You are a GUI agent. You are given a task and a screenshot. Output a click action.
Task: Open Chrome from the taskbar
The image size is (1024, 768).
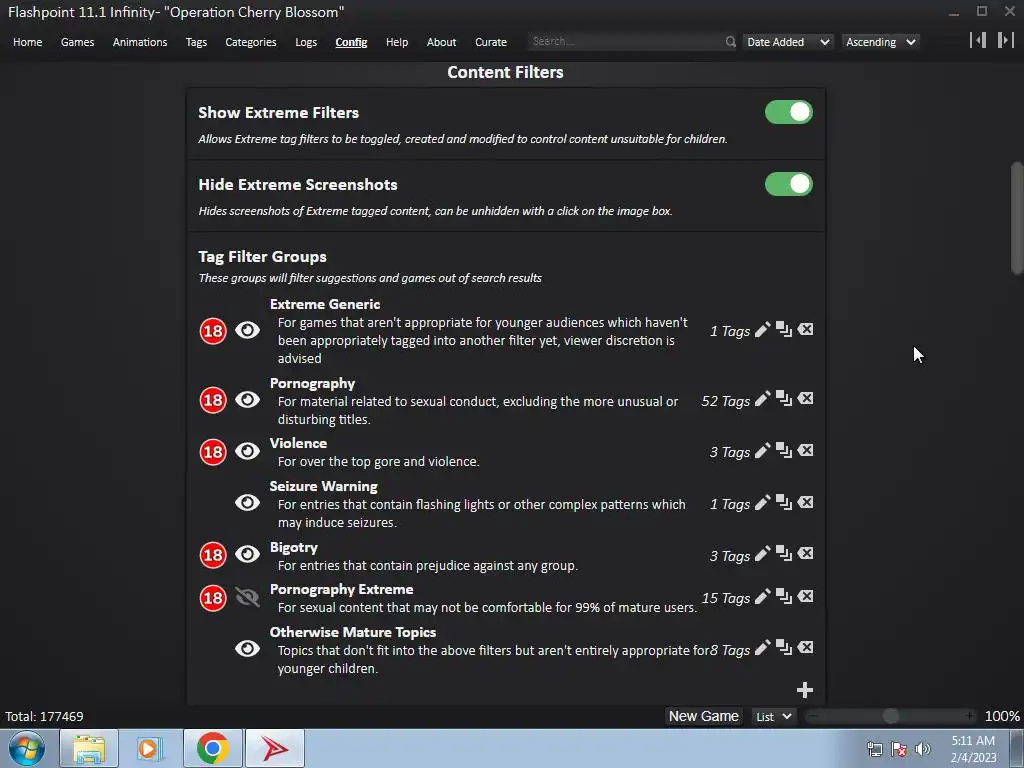coord(213,748)
